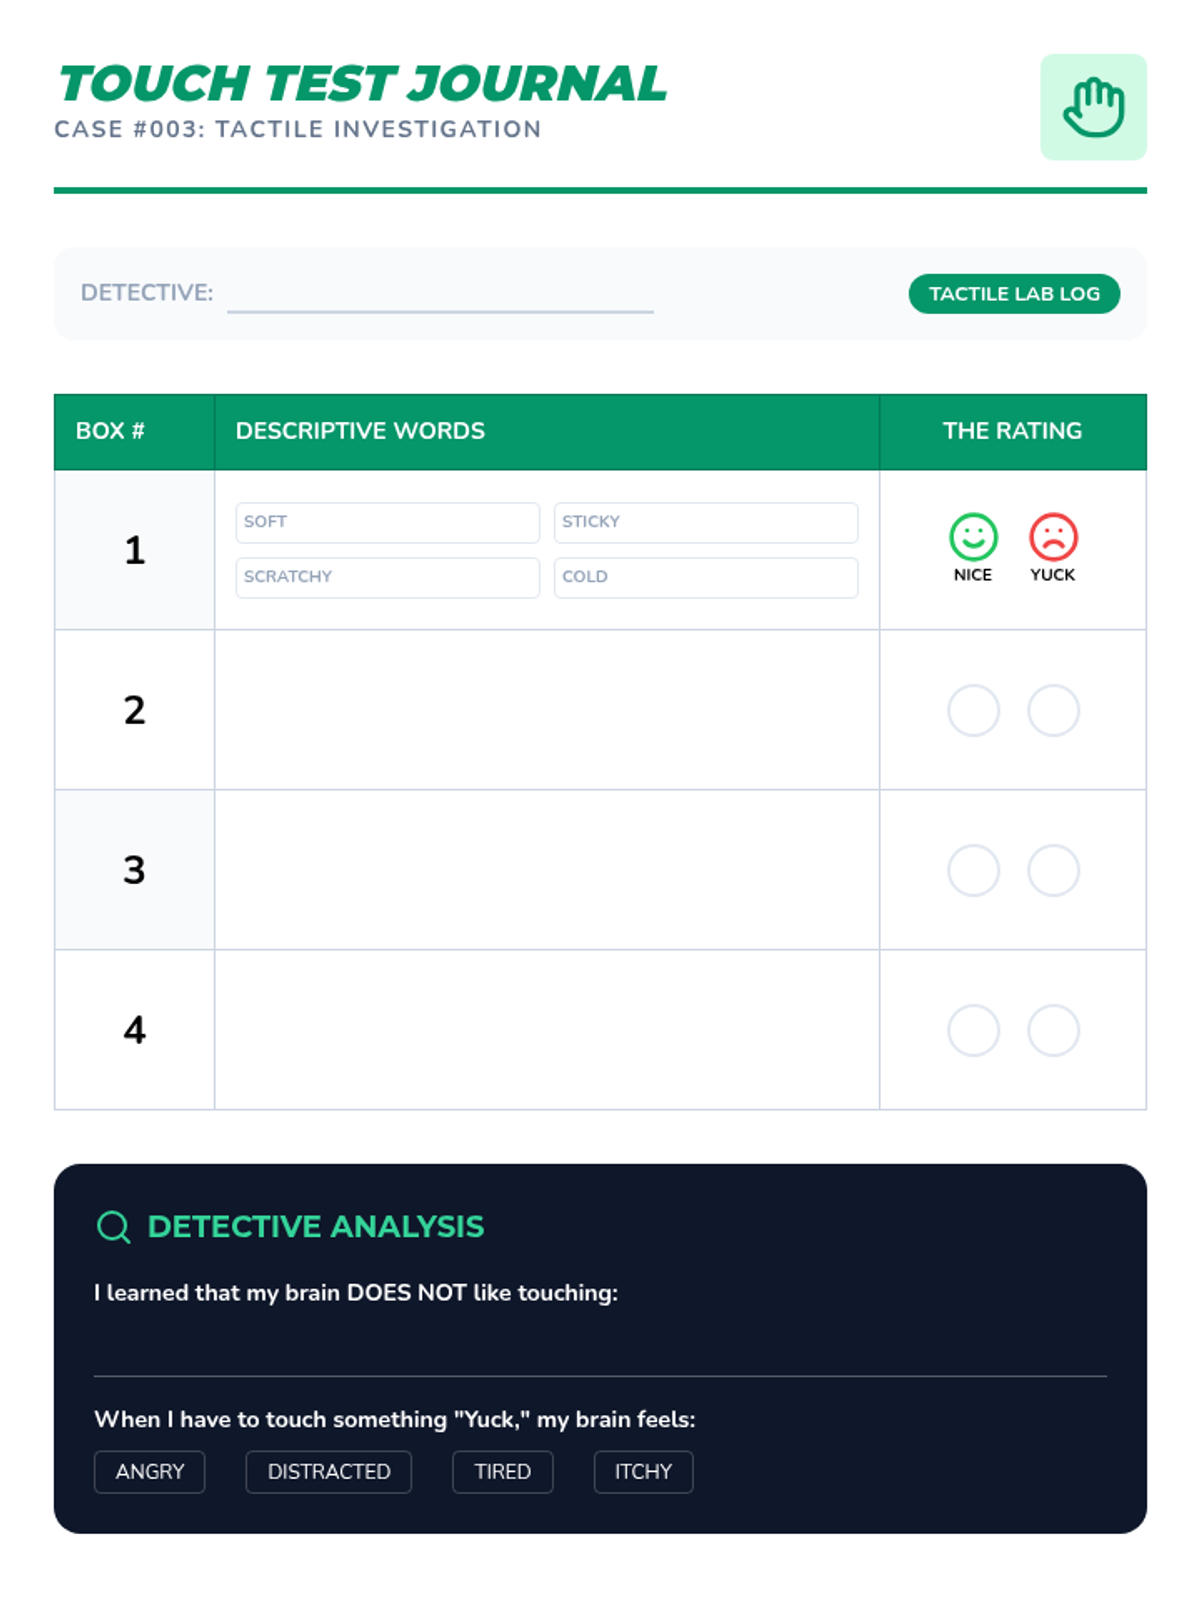This screenshot has width=1200, height=1600.
Task: Click the Detective Analysis magnifying glass icon
Action: pos(113,1226)
